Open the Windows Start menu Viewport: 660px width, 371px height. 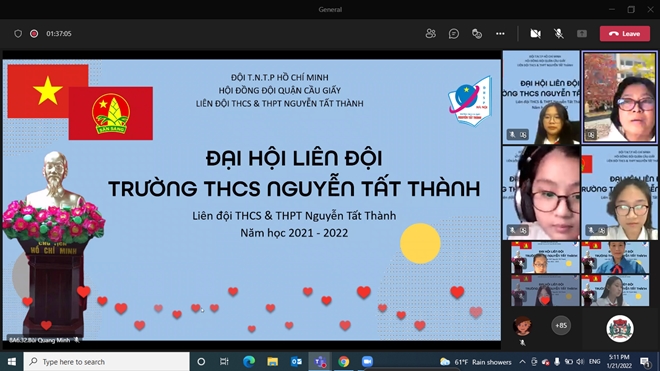tap(11, 362)
